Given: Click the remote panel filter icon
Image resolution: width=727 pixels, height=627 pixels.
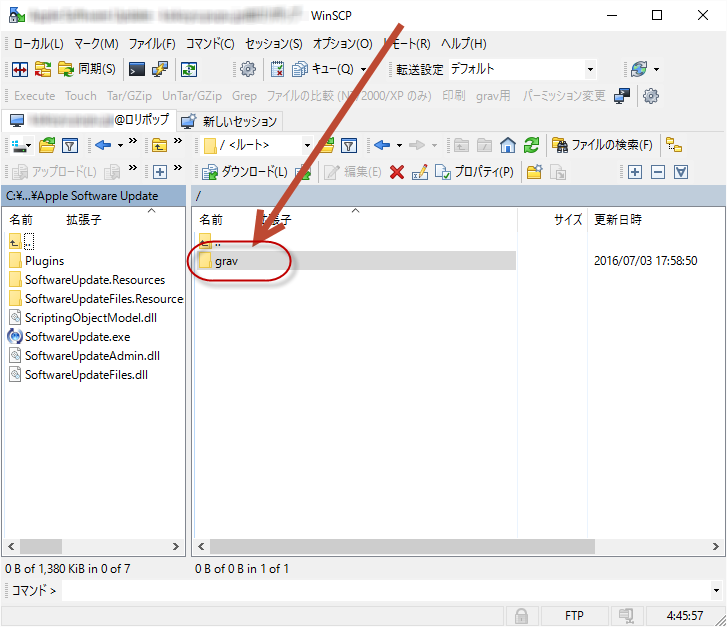Looking at the screenshot, I should [x=348, y=145].
